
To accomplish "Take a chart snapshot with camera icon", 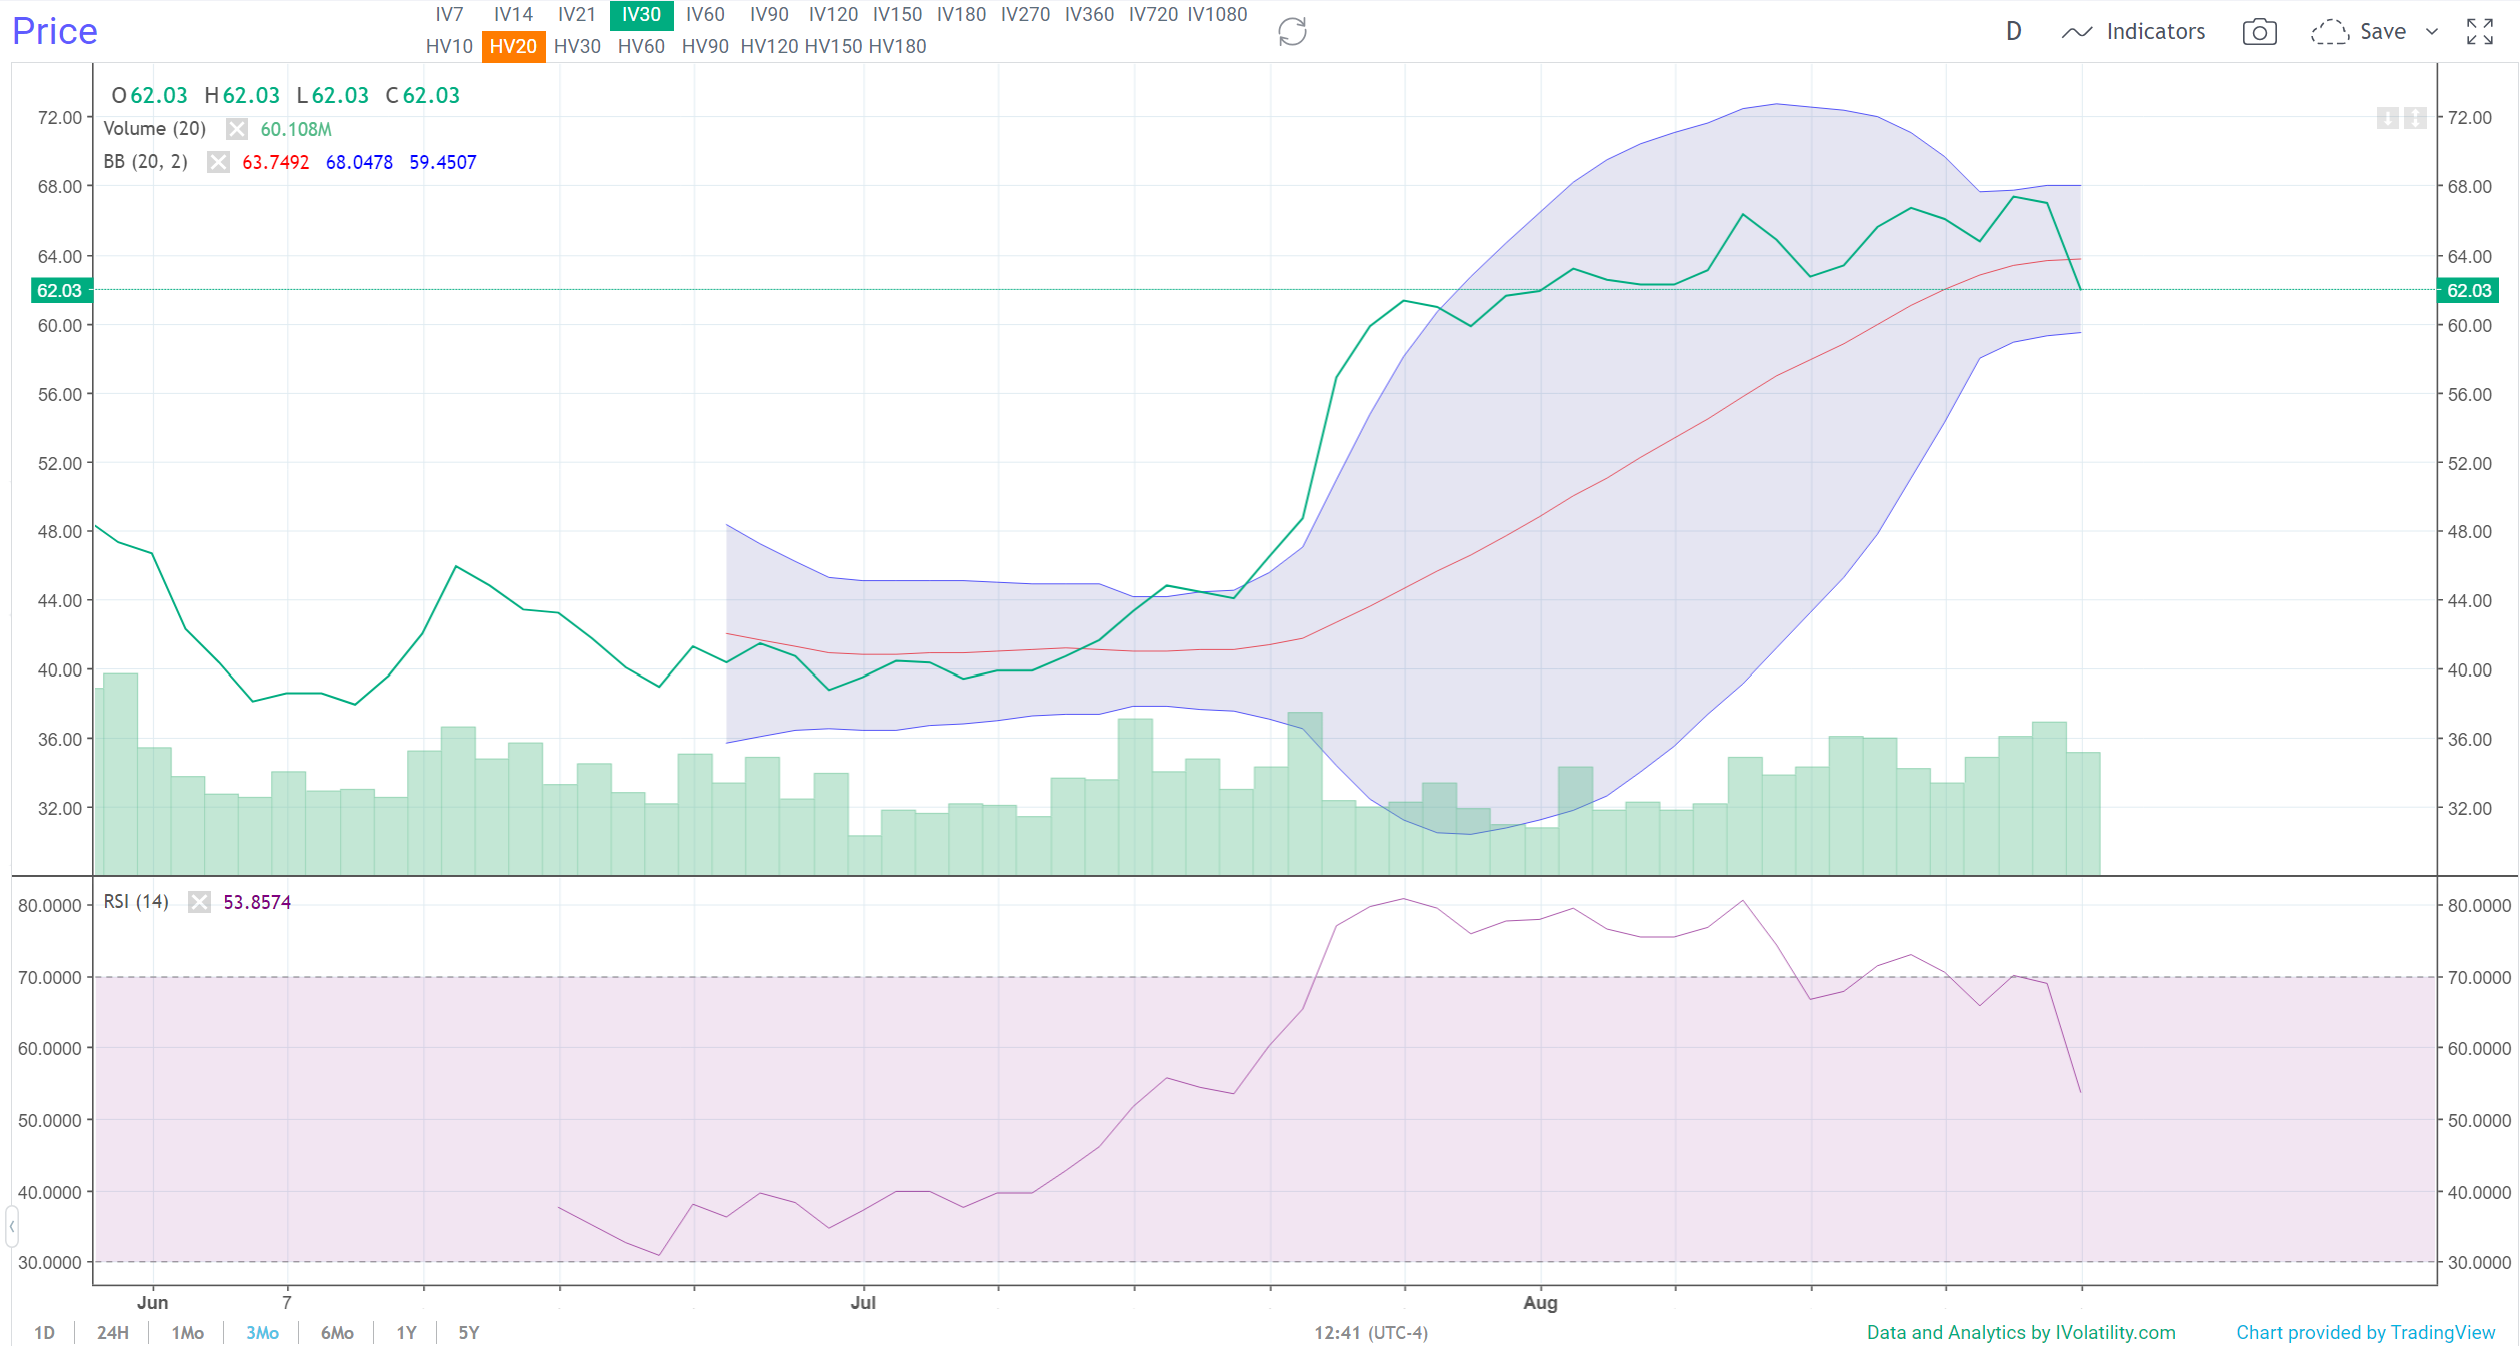I will [2259, 32].
